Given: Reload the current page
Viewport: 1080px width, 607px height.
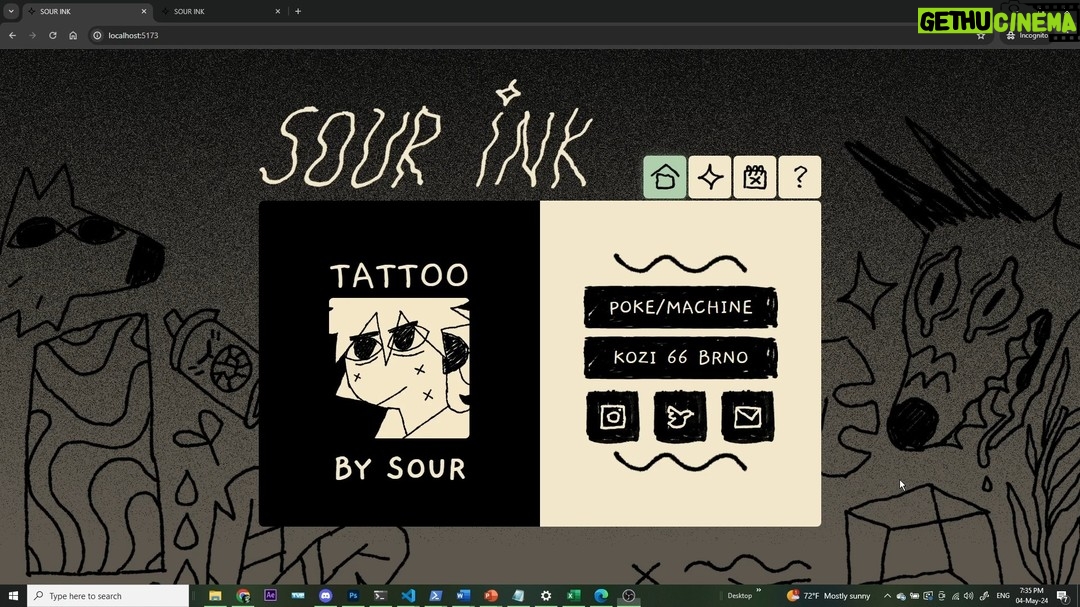Looking at the screenshot, I should pyautogui.click(x=53, y=35).
